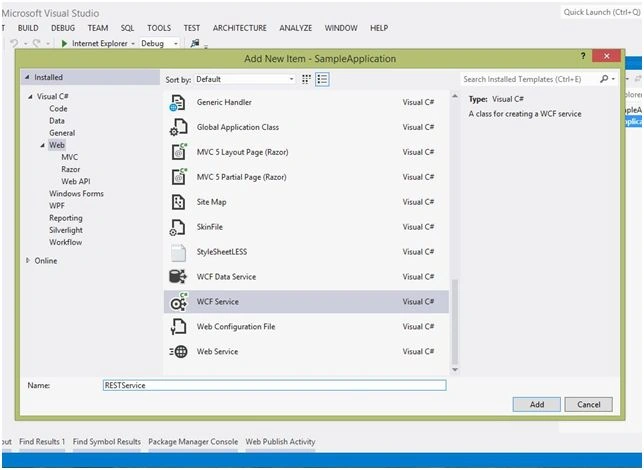644x470 pixels.
Task: Select the Web Service globe icon
Action: coord(178,351)
